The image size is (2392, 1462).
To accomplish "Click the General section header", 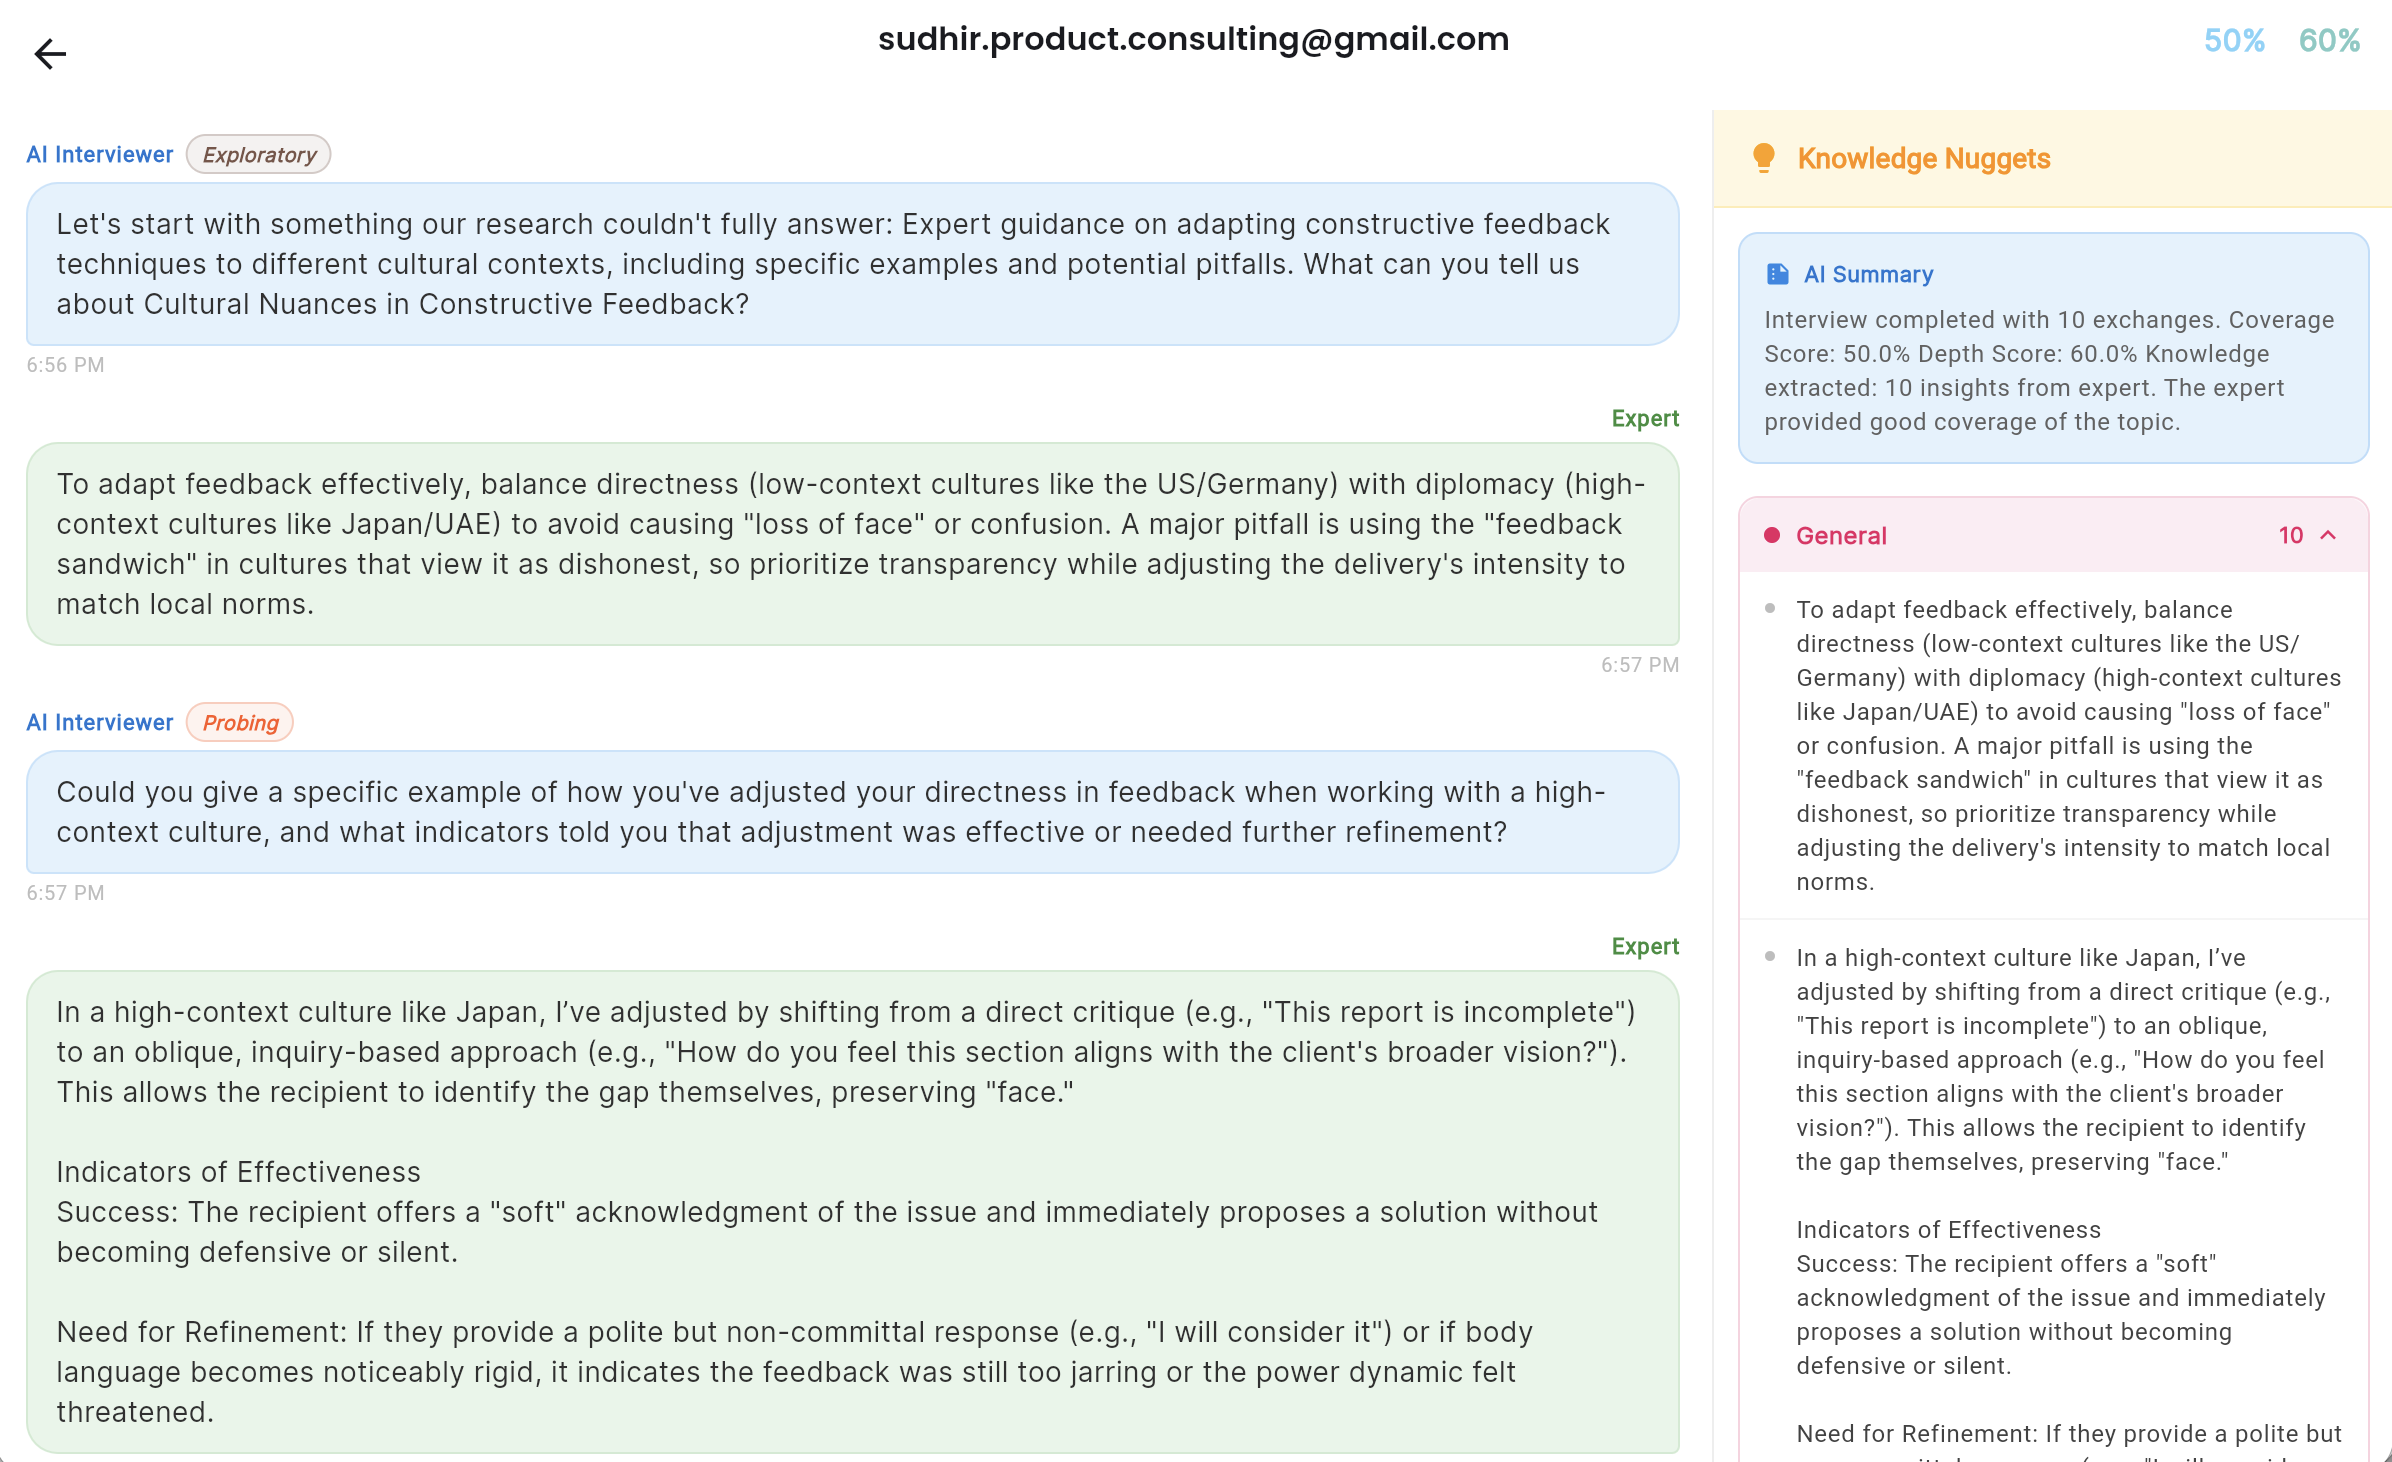I will coord(1840,535).
